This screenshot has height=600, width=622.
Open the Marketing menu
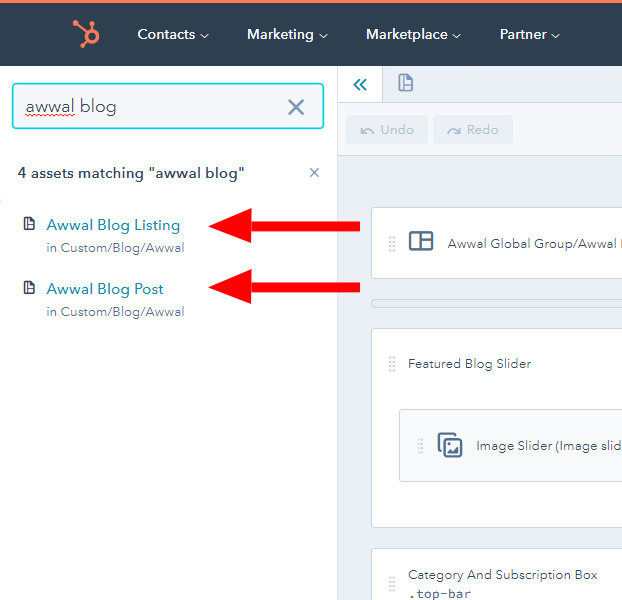[x=287, y=35]
